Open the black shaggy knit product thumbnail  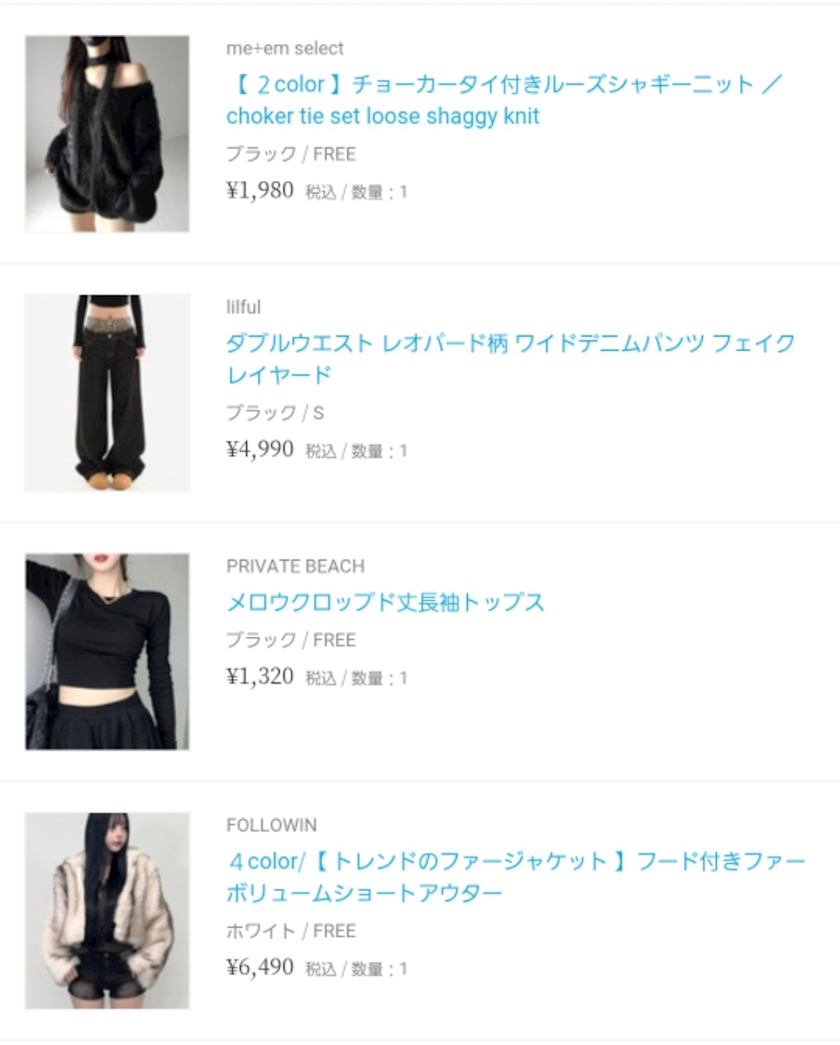click(x=107, y=134)
